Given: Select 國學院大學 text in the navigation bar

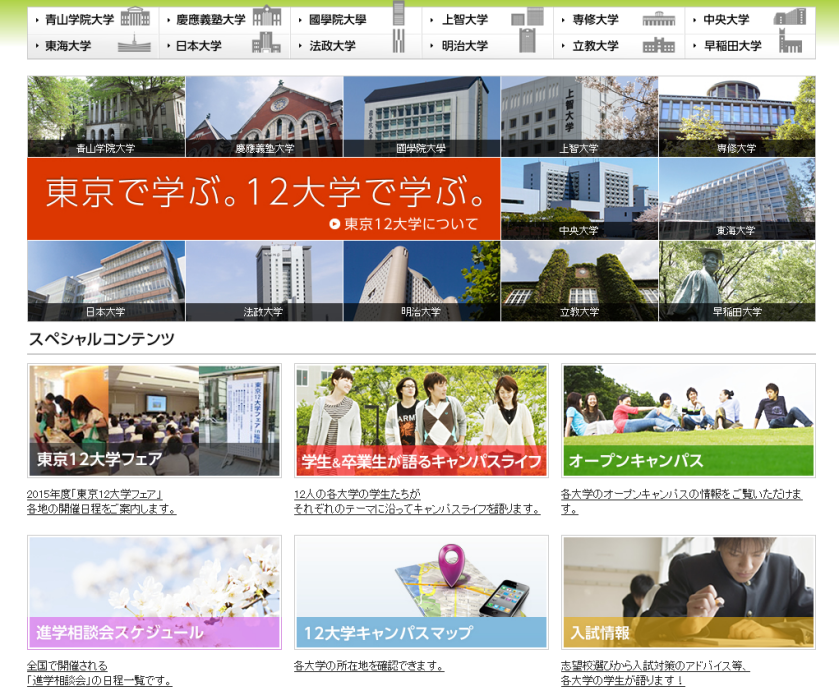Looking at the screenshot, I should pos(338,20).
